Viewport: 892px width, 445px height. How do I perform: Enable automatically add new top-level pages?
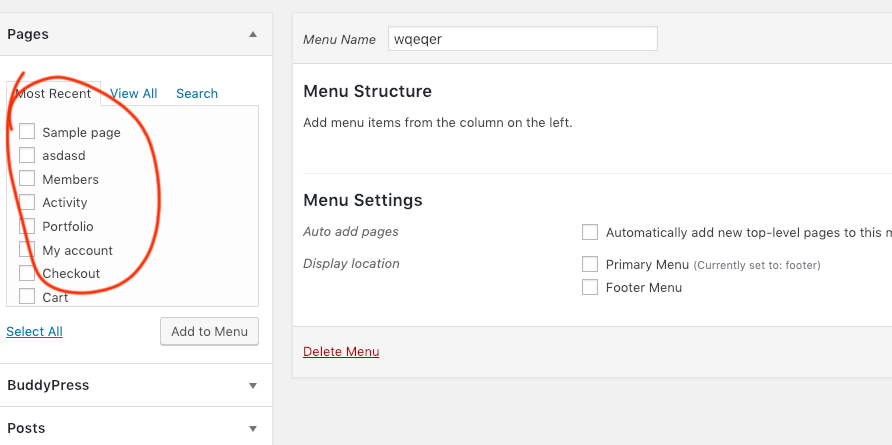pos(590,232)
